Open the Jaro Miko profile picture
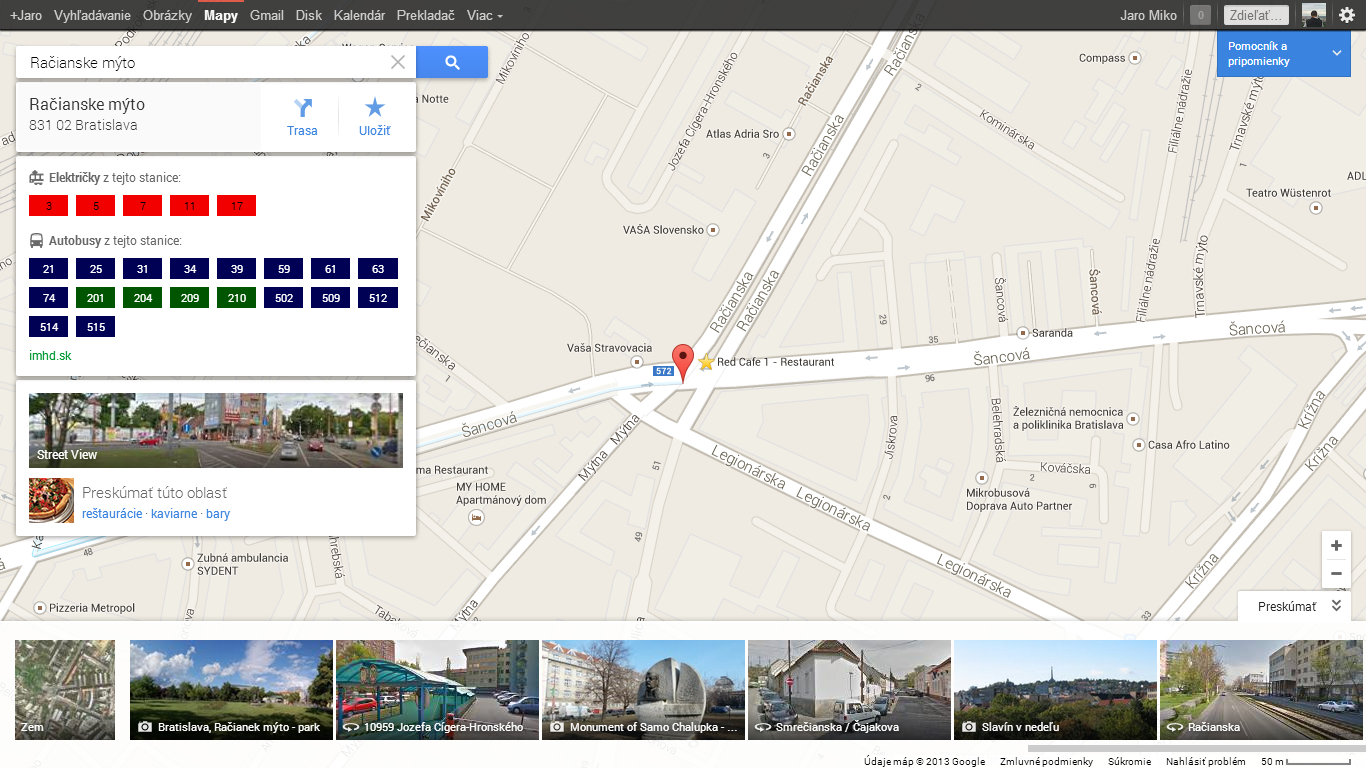 [1314, 15]
